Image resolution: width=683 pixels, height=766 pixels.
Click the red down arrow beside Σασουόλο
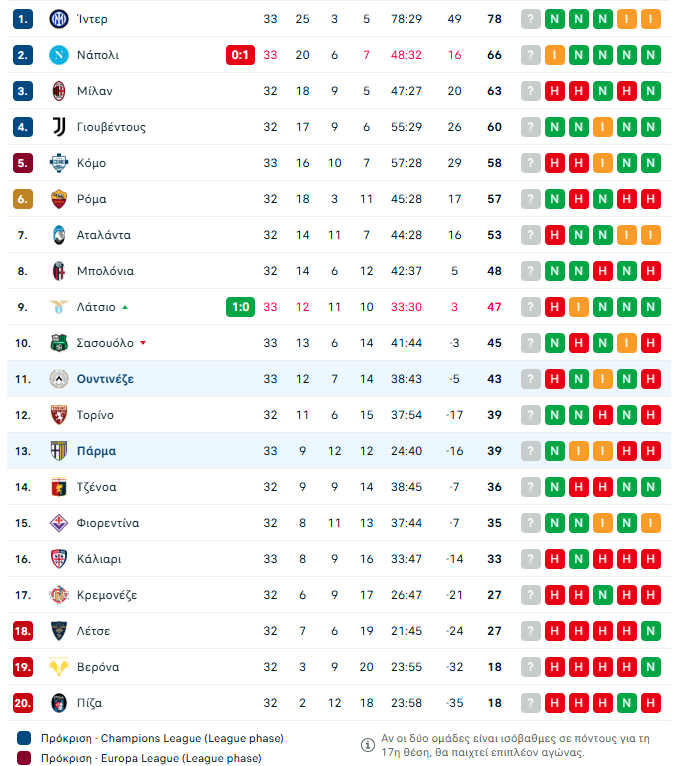[x=143, y=343]
